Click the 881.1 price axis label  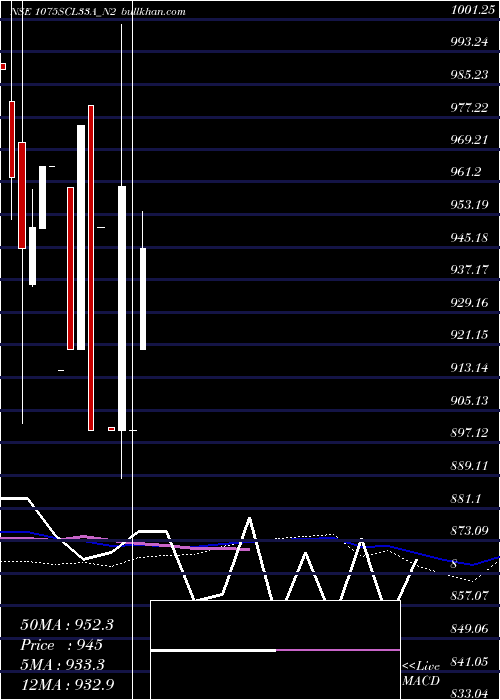(466, 498)
